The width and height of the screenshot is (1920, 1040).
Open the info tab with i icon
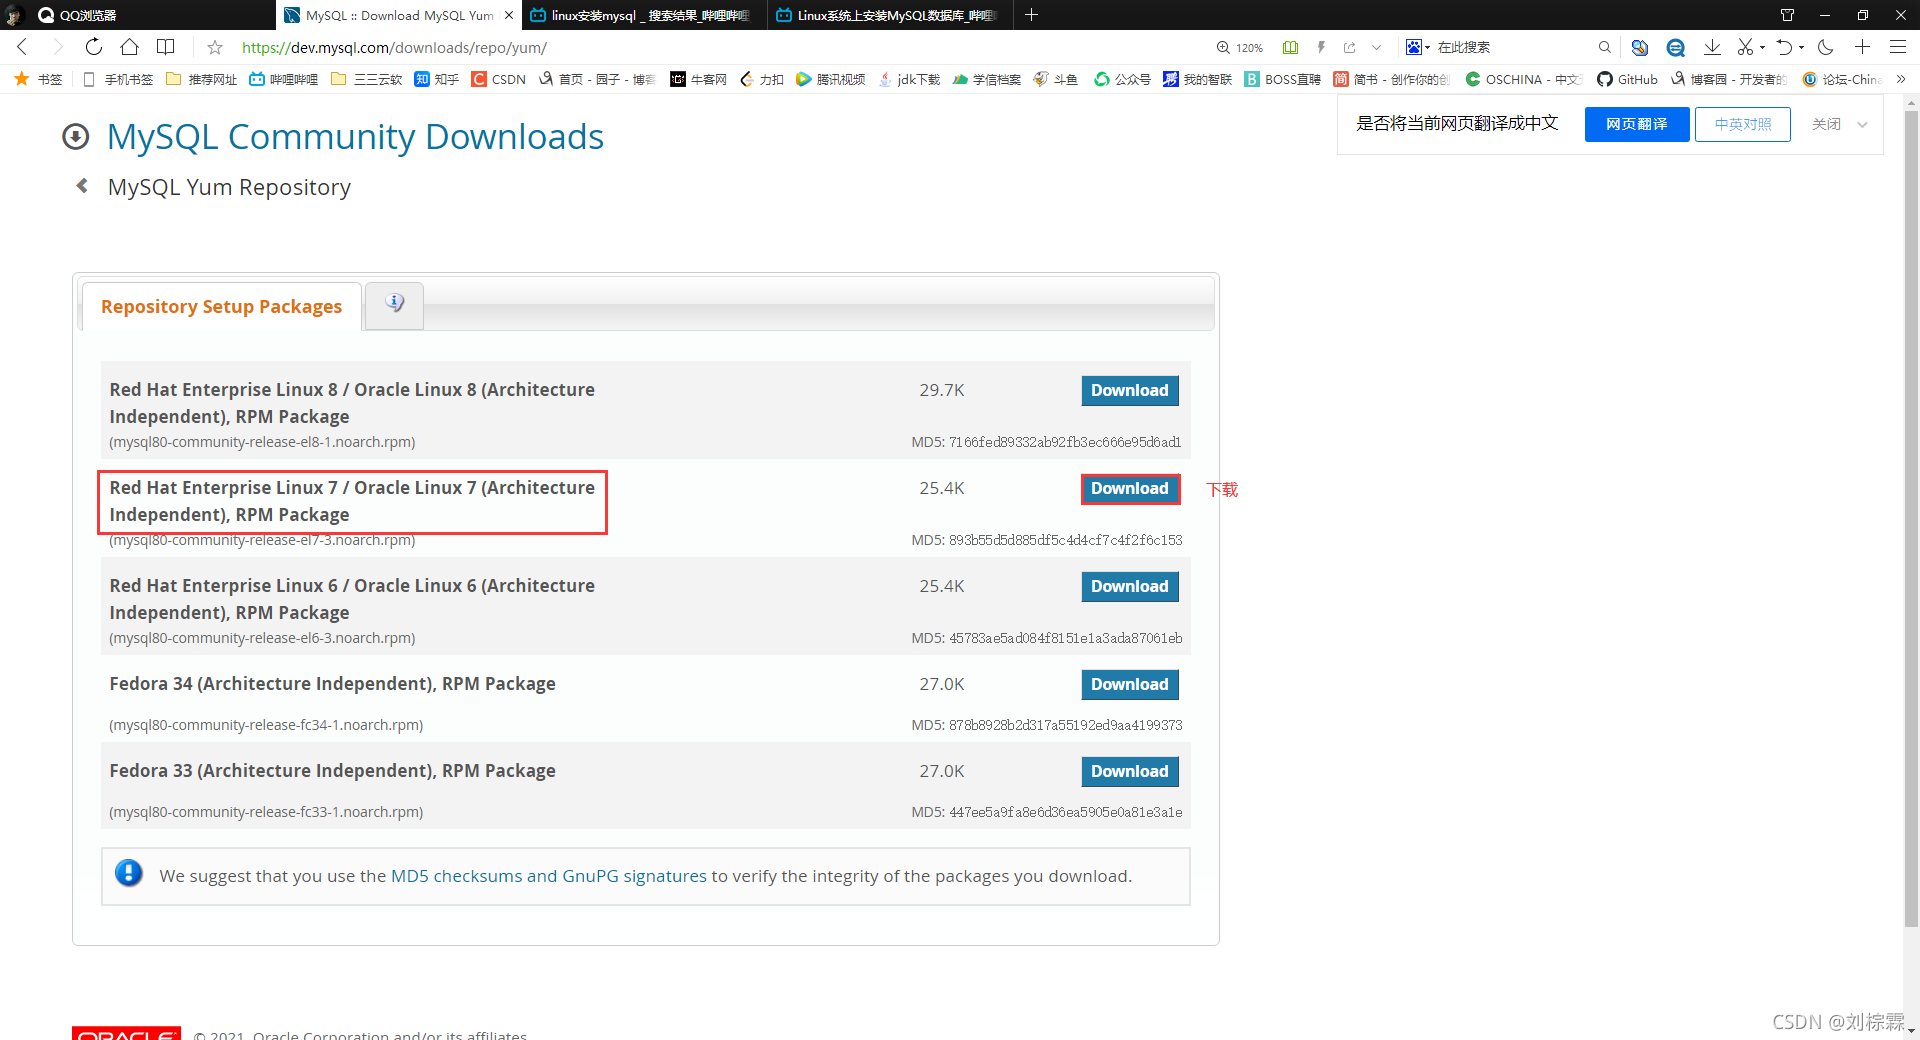395,304
